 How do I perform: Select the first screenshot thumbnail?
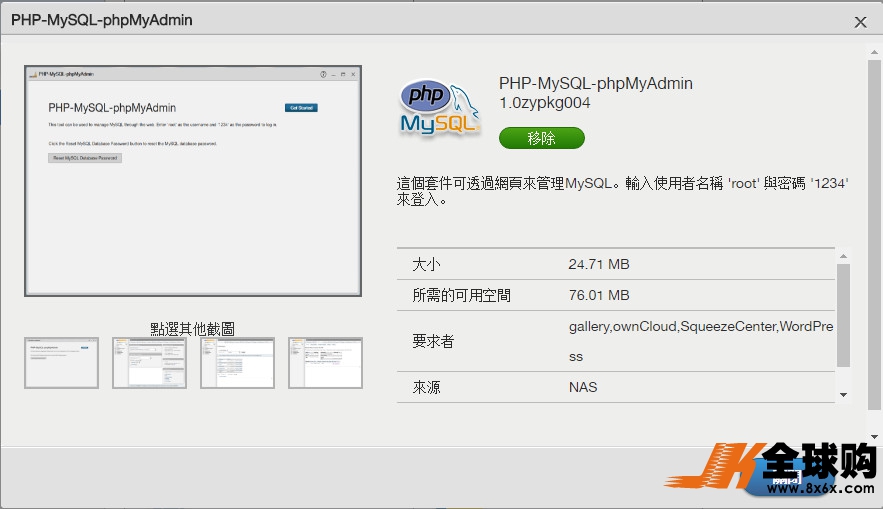[x=62, y=363]
